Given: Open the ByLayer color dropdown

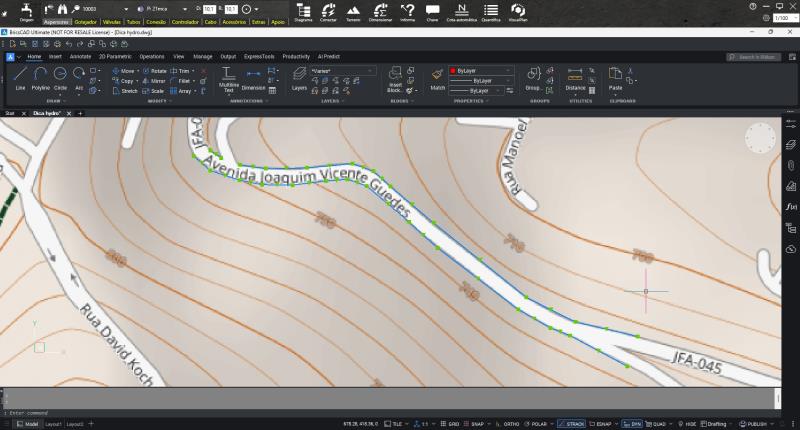Looking at the screenshot, I should 481,71.
